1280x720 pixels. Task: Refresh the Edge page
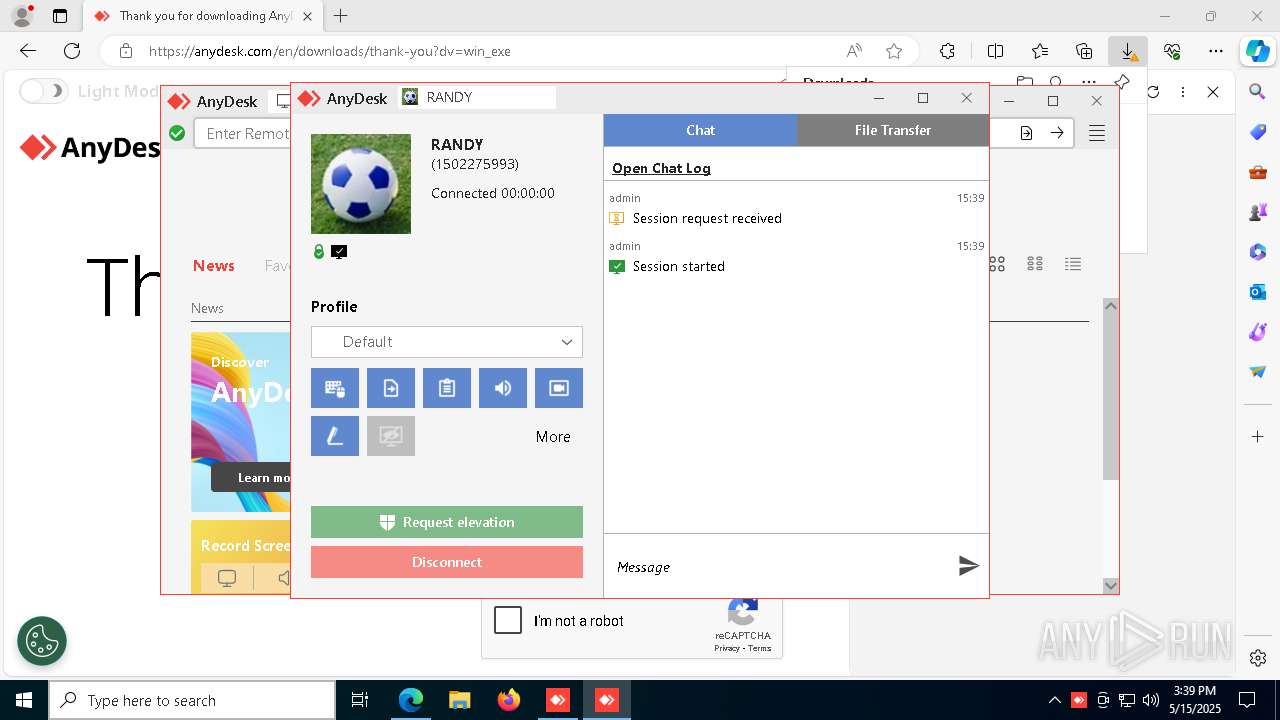tap(72, 51)
